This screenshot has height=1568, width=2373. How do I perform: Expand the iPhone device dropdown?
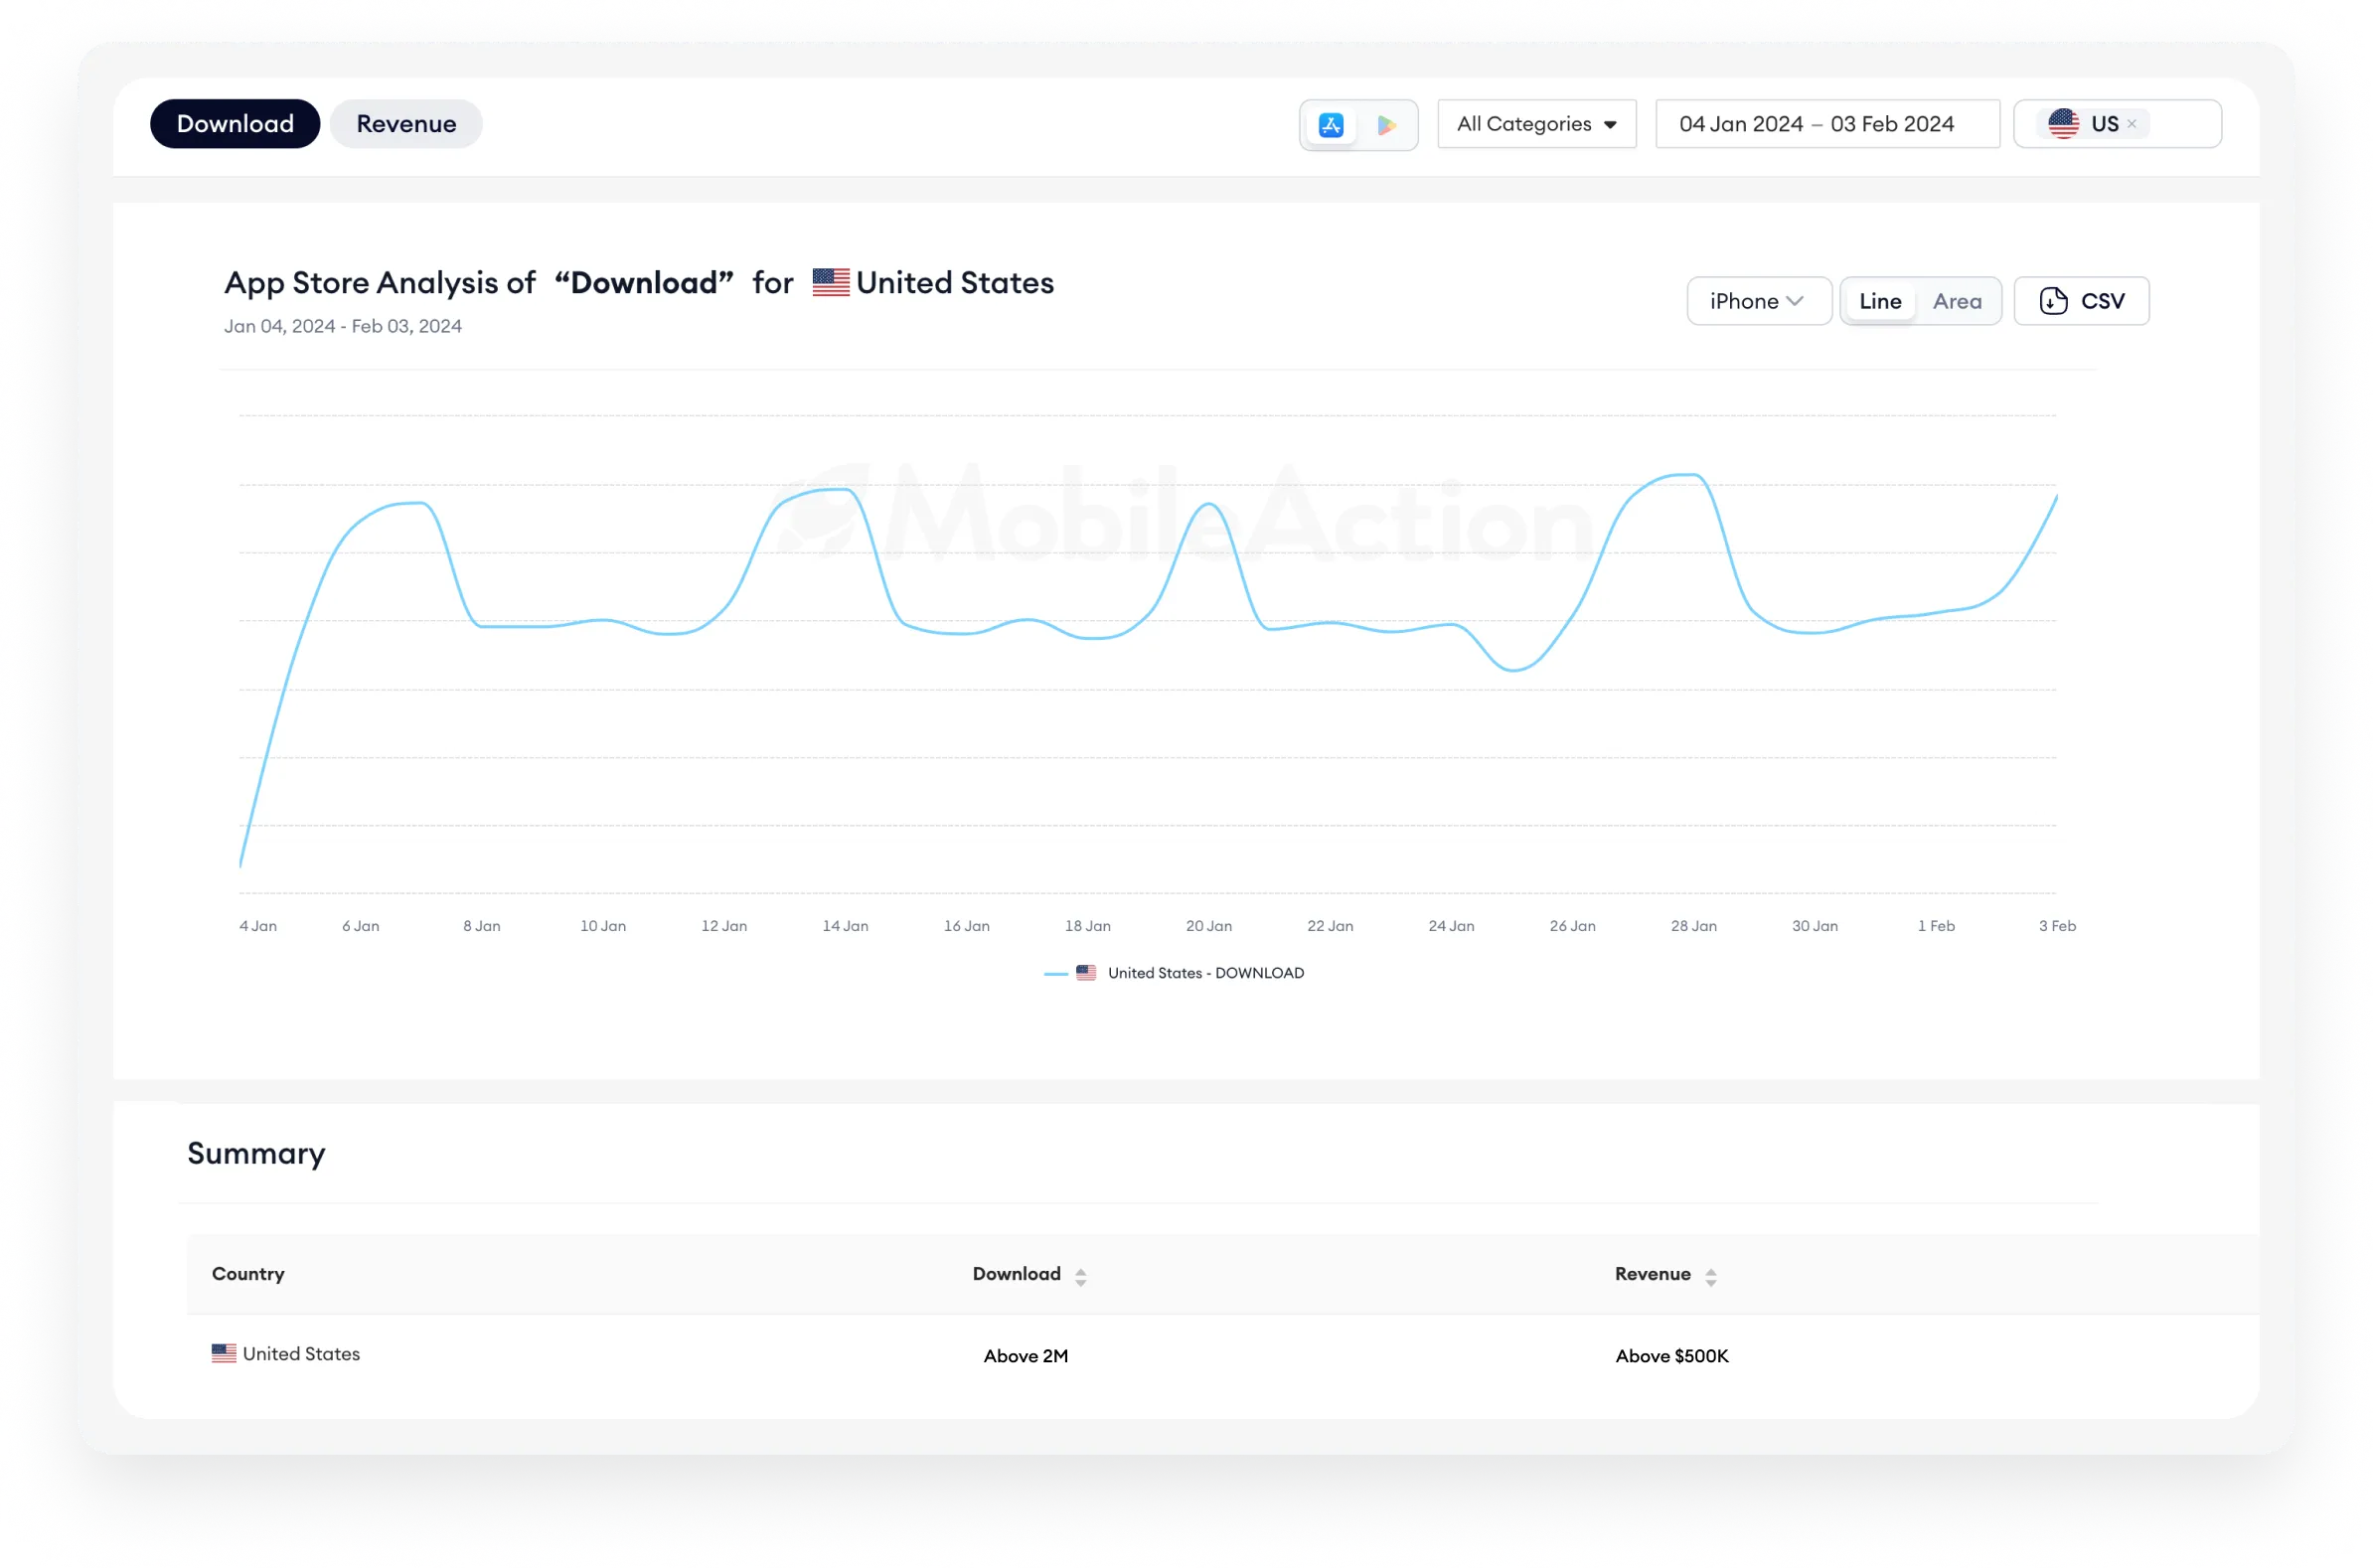pos(1757,301)
